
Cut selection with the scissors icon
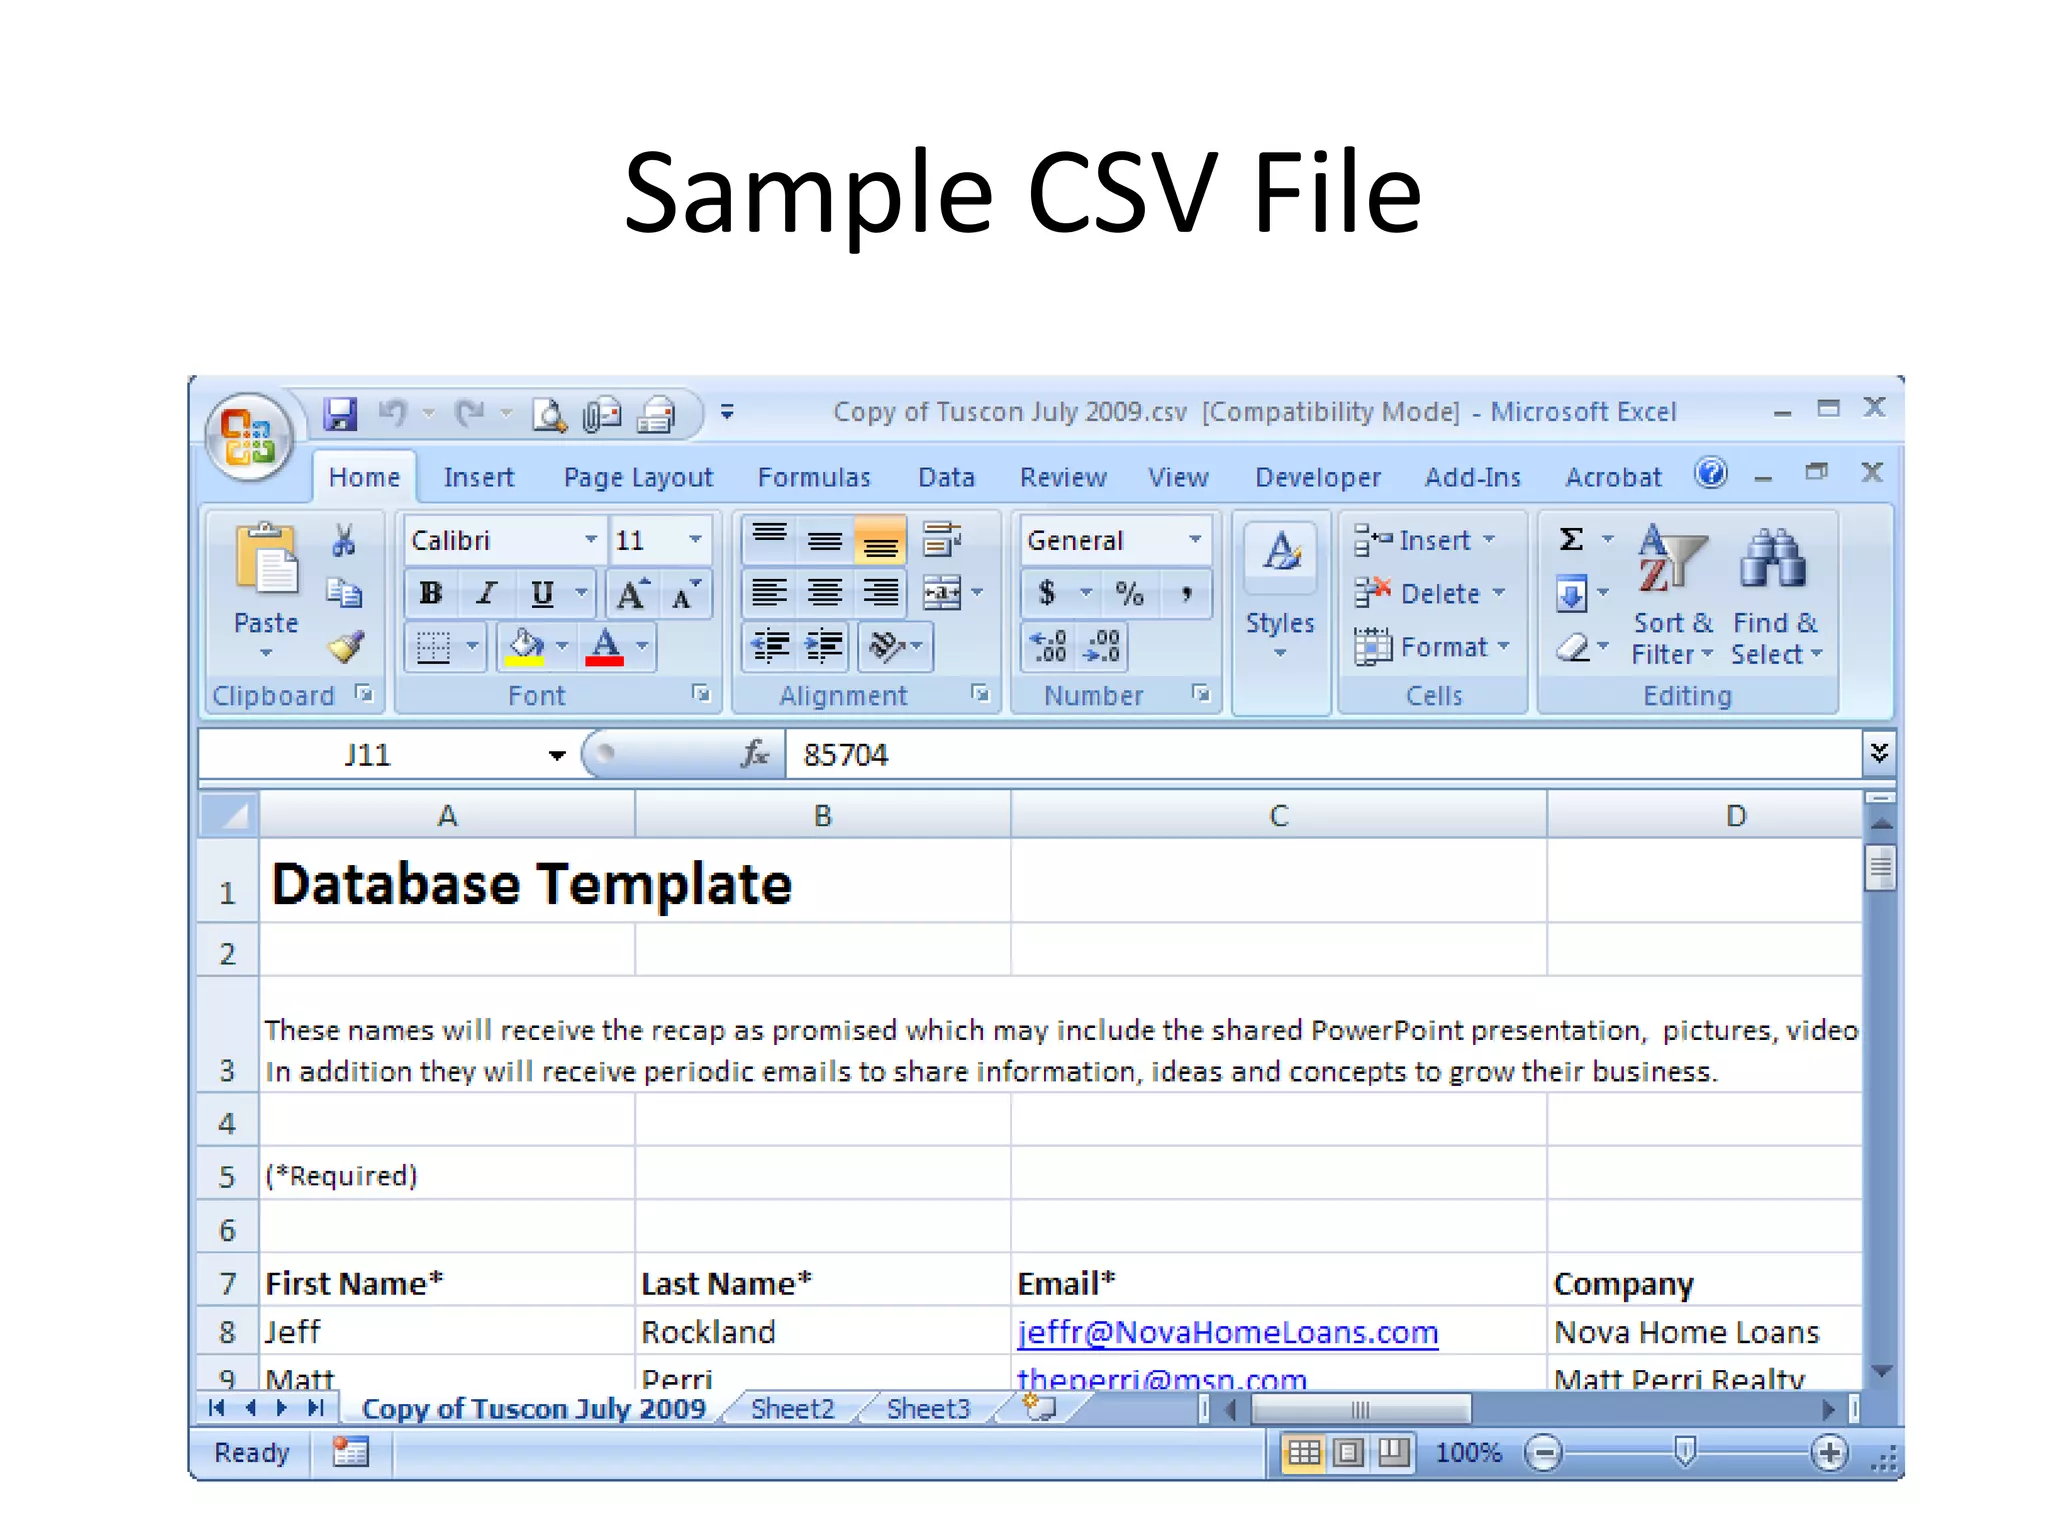(x=344, y=540)
